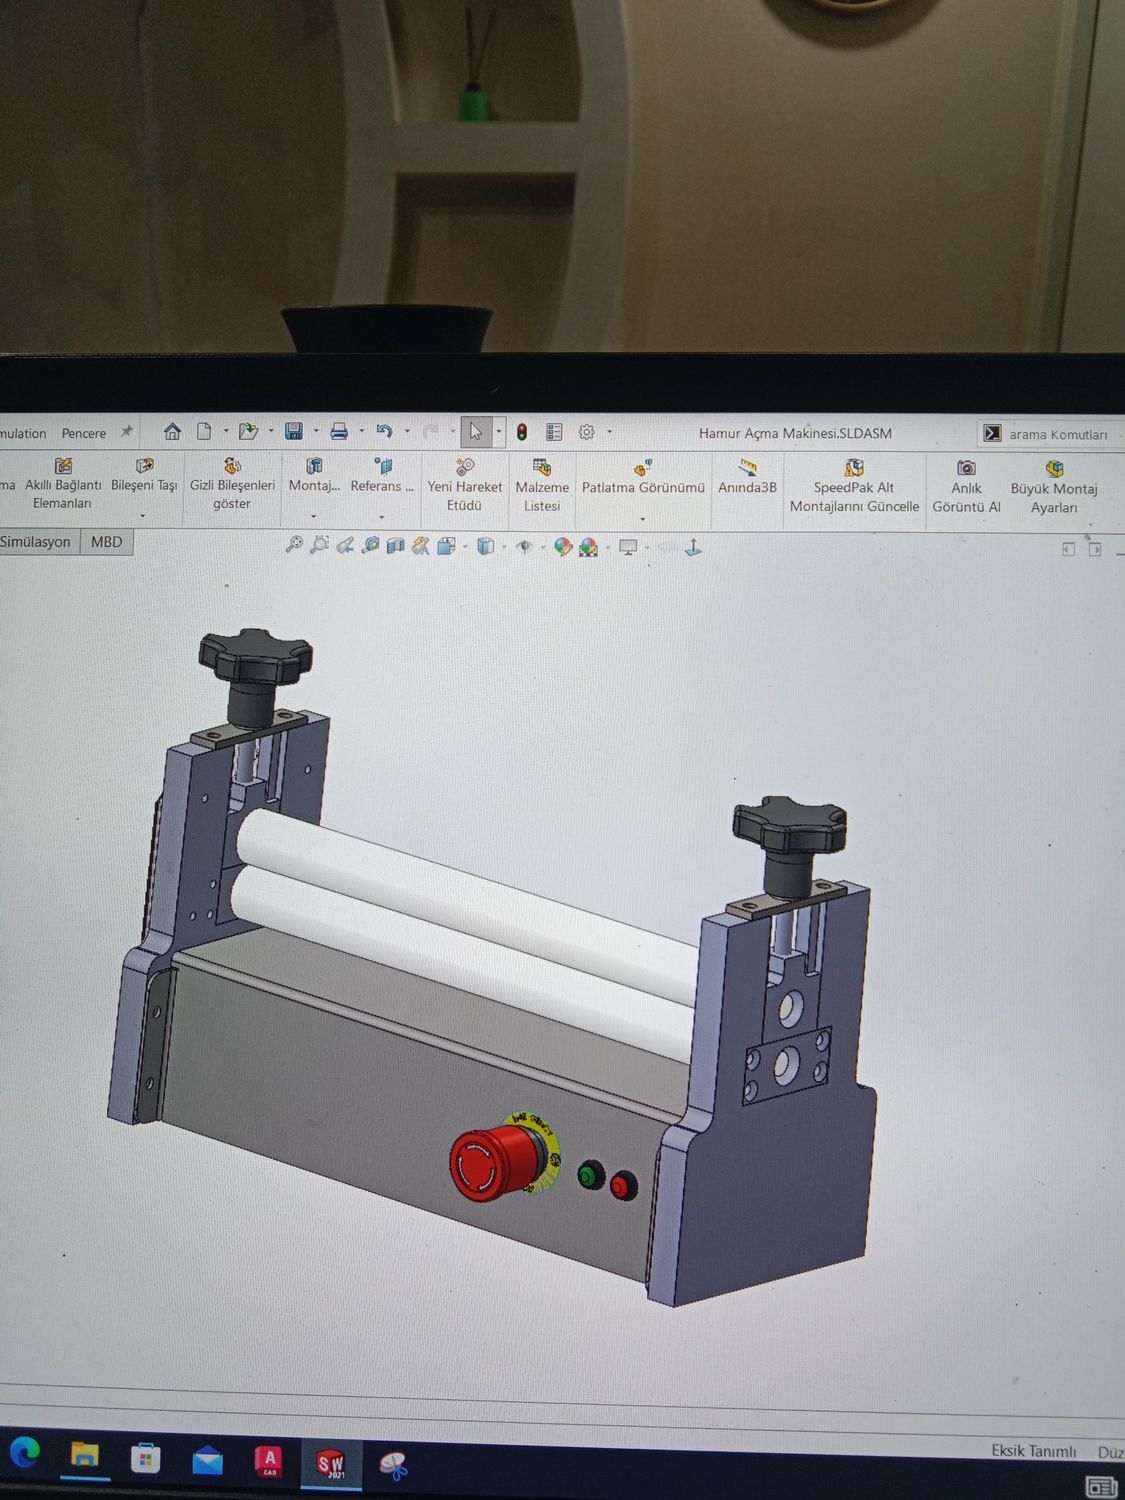
Task: Open the dropdown under Montaj...
Action: (314, 517)
